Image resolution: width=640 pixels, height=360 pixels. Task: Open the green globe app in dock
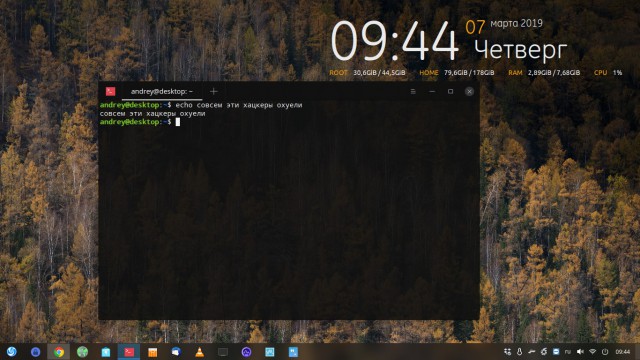[x=82, y=352]
